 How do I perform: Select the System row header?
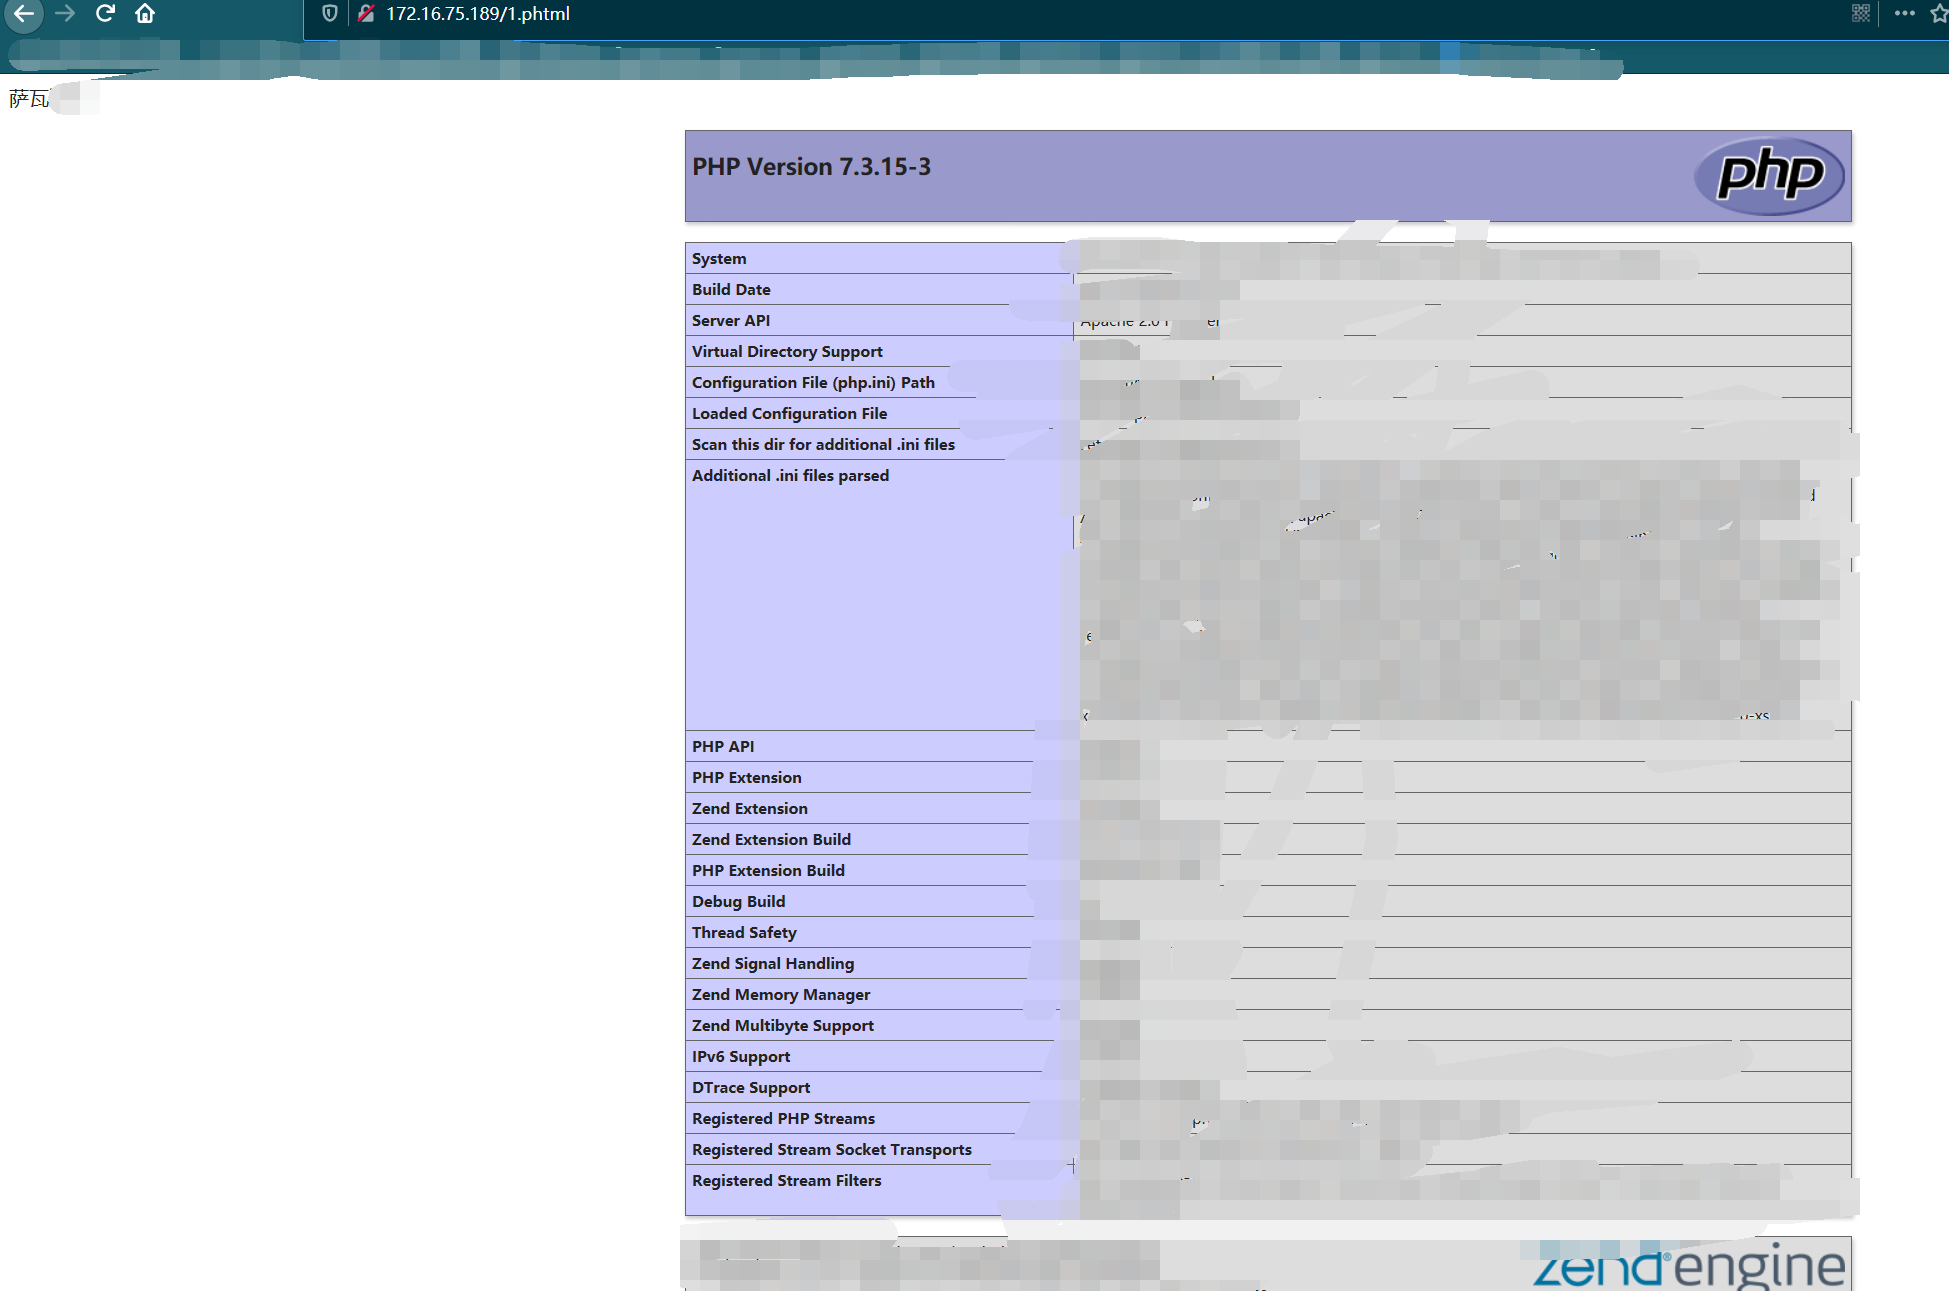(x=718, y=258)
